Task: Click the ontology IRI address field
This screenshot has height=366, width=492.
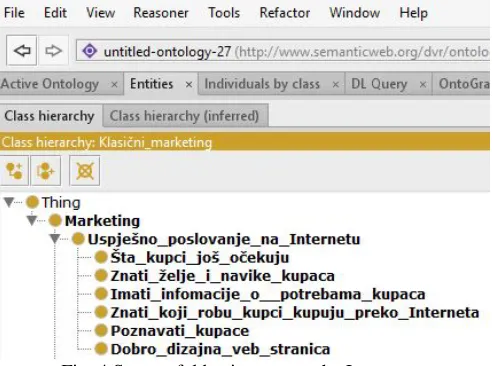Action: pyautogui.click(x=283, y=51)
